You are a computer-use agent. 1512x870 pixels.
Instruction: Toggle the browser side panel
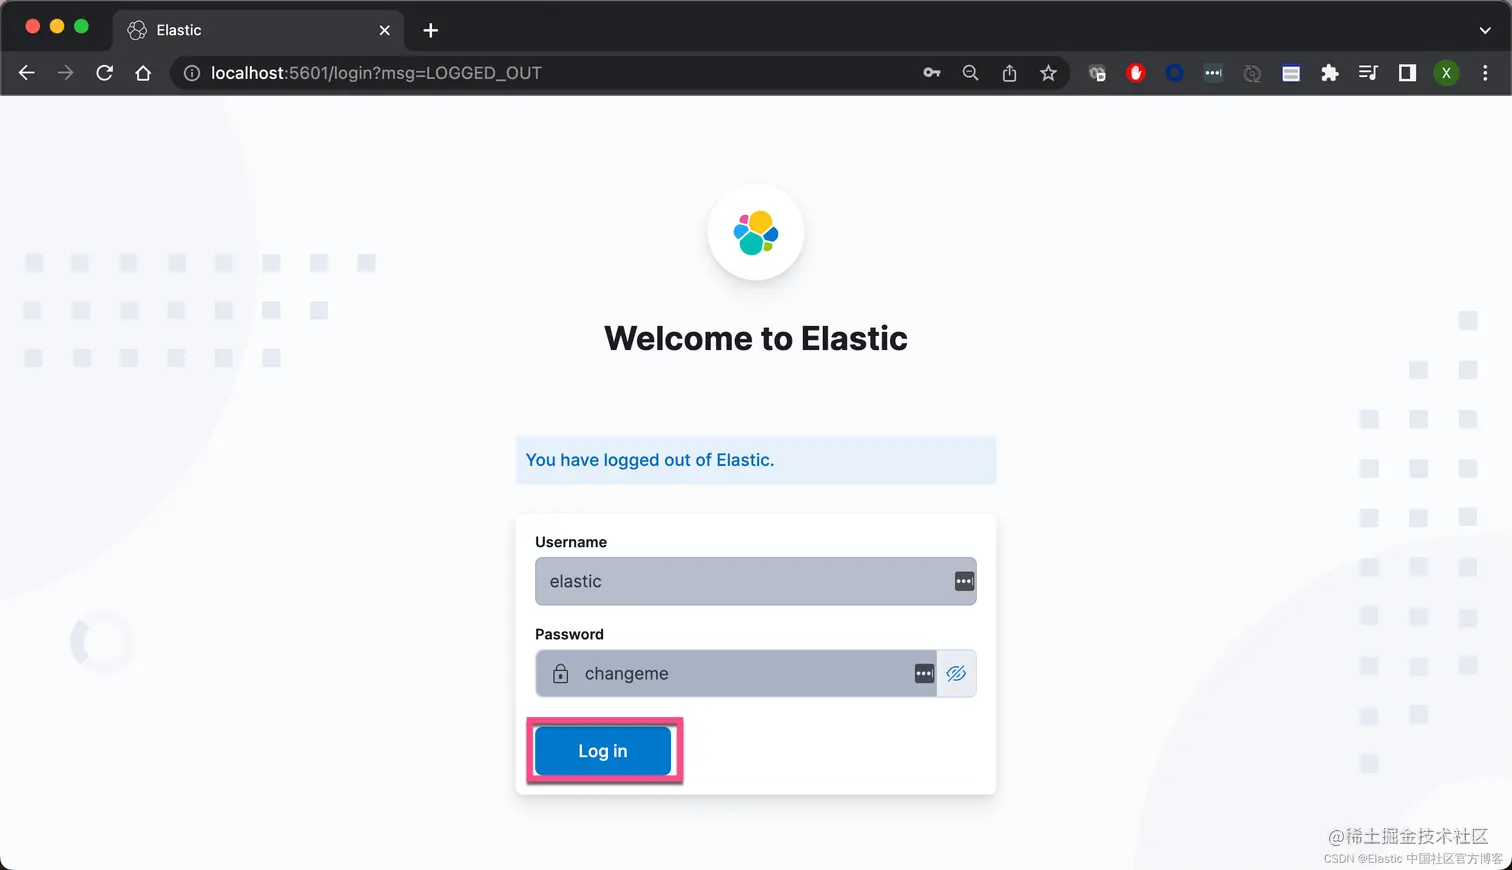(x=1407, y=73)
